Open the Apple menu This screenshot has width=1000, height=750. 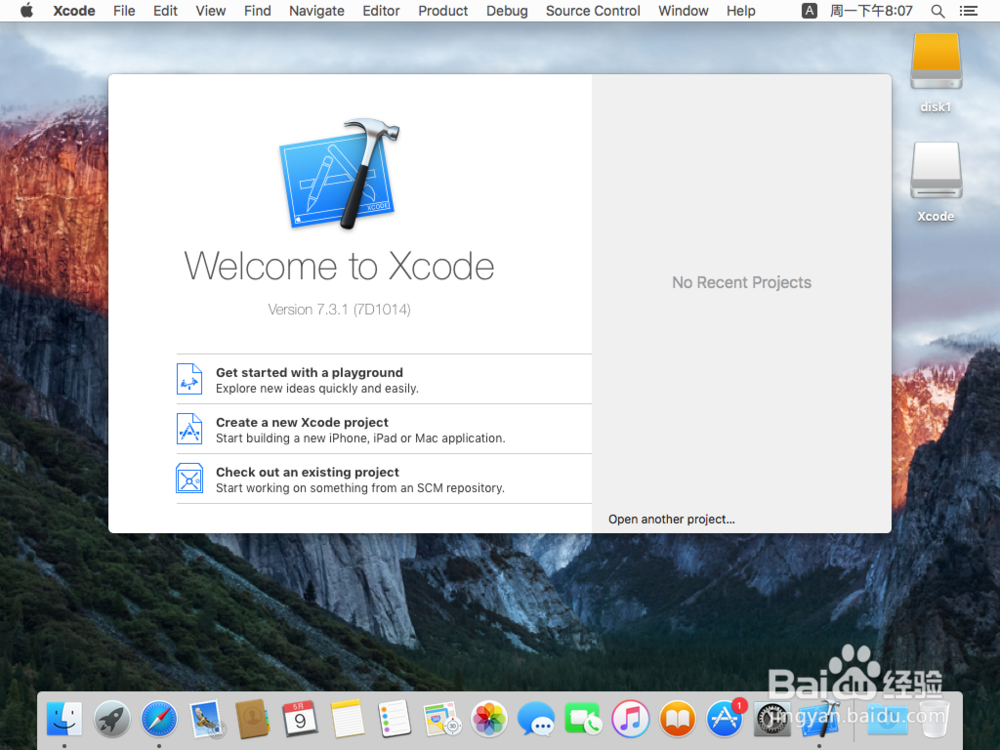[27, 11]
